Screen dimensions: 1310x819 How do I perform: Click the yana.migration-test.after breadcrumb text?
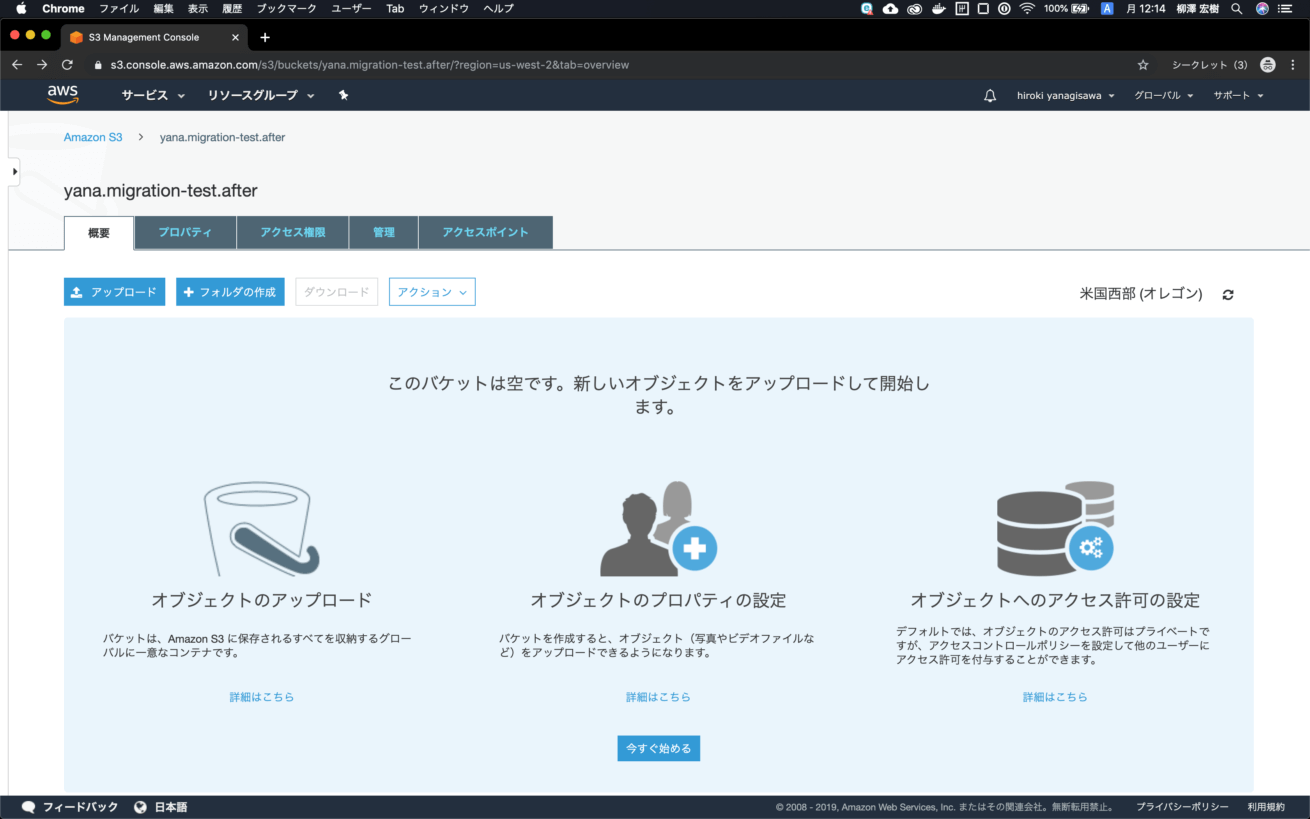click(x=223, y=137)
